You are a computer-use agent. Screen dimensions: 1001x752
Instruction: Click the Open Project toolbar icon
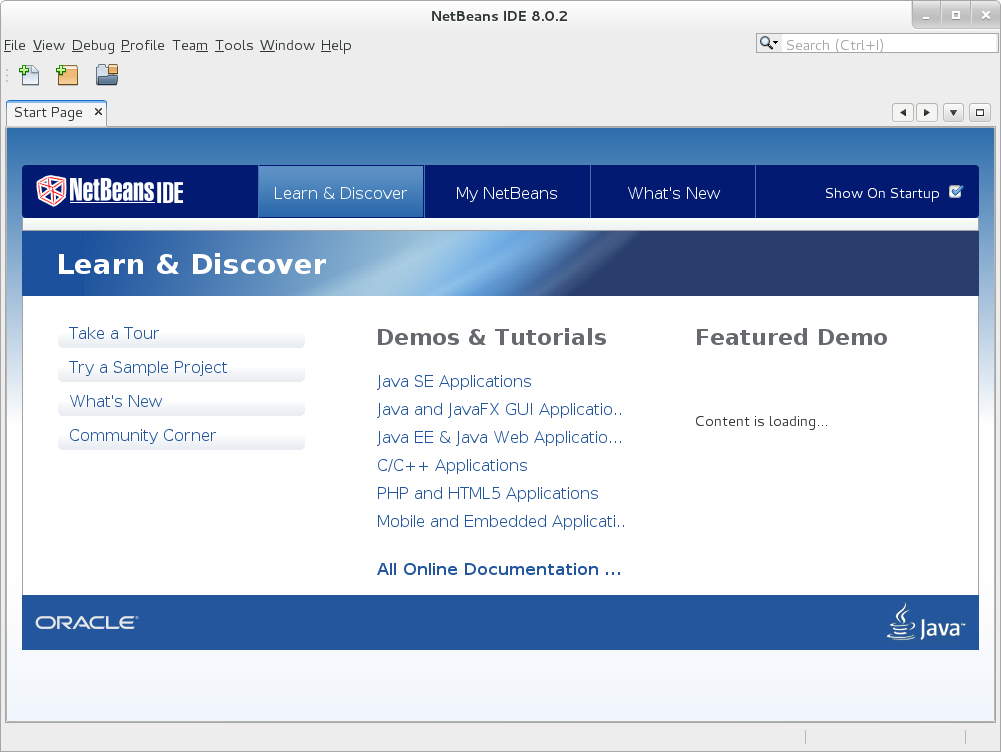pos(107,75)
